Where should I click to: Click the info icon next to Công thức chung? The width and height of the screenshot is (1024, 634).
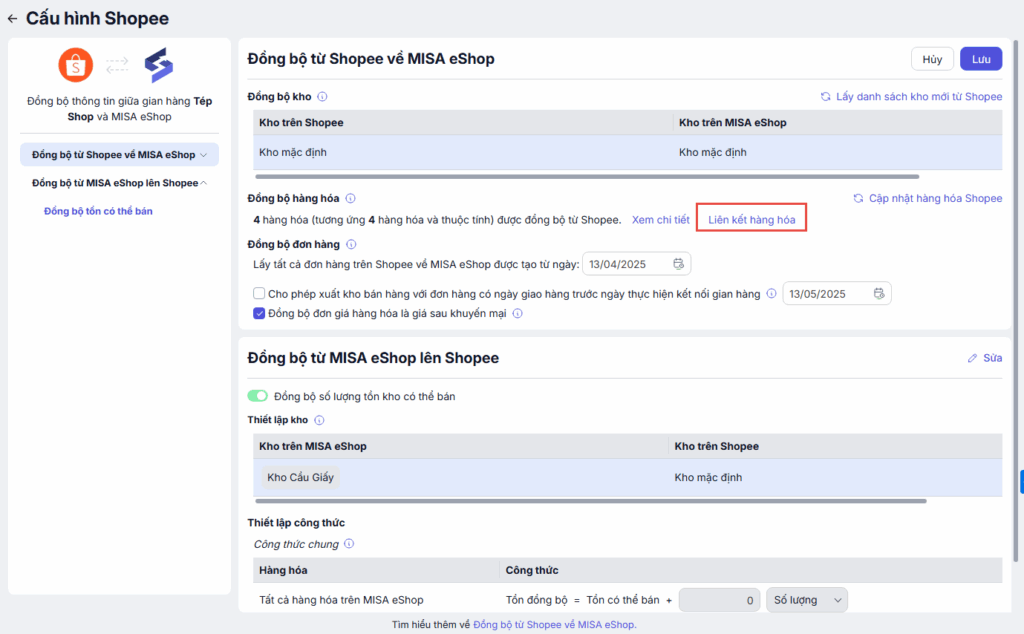tap(349, 544)
